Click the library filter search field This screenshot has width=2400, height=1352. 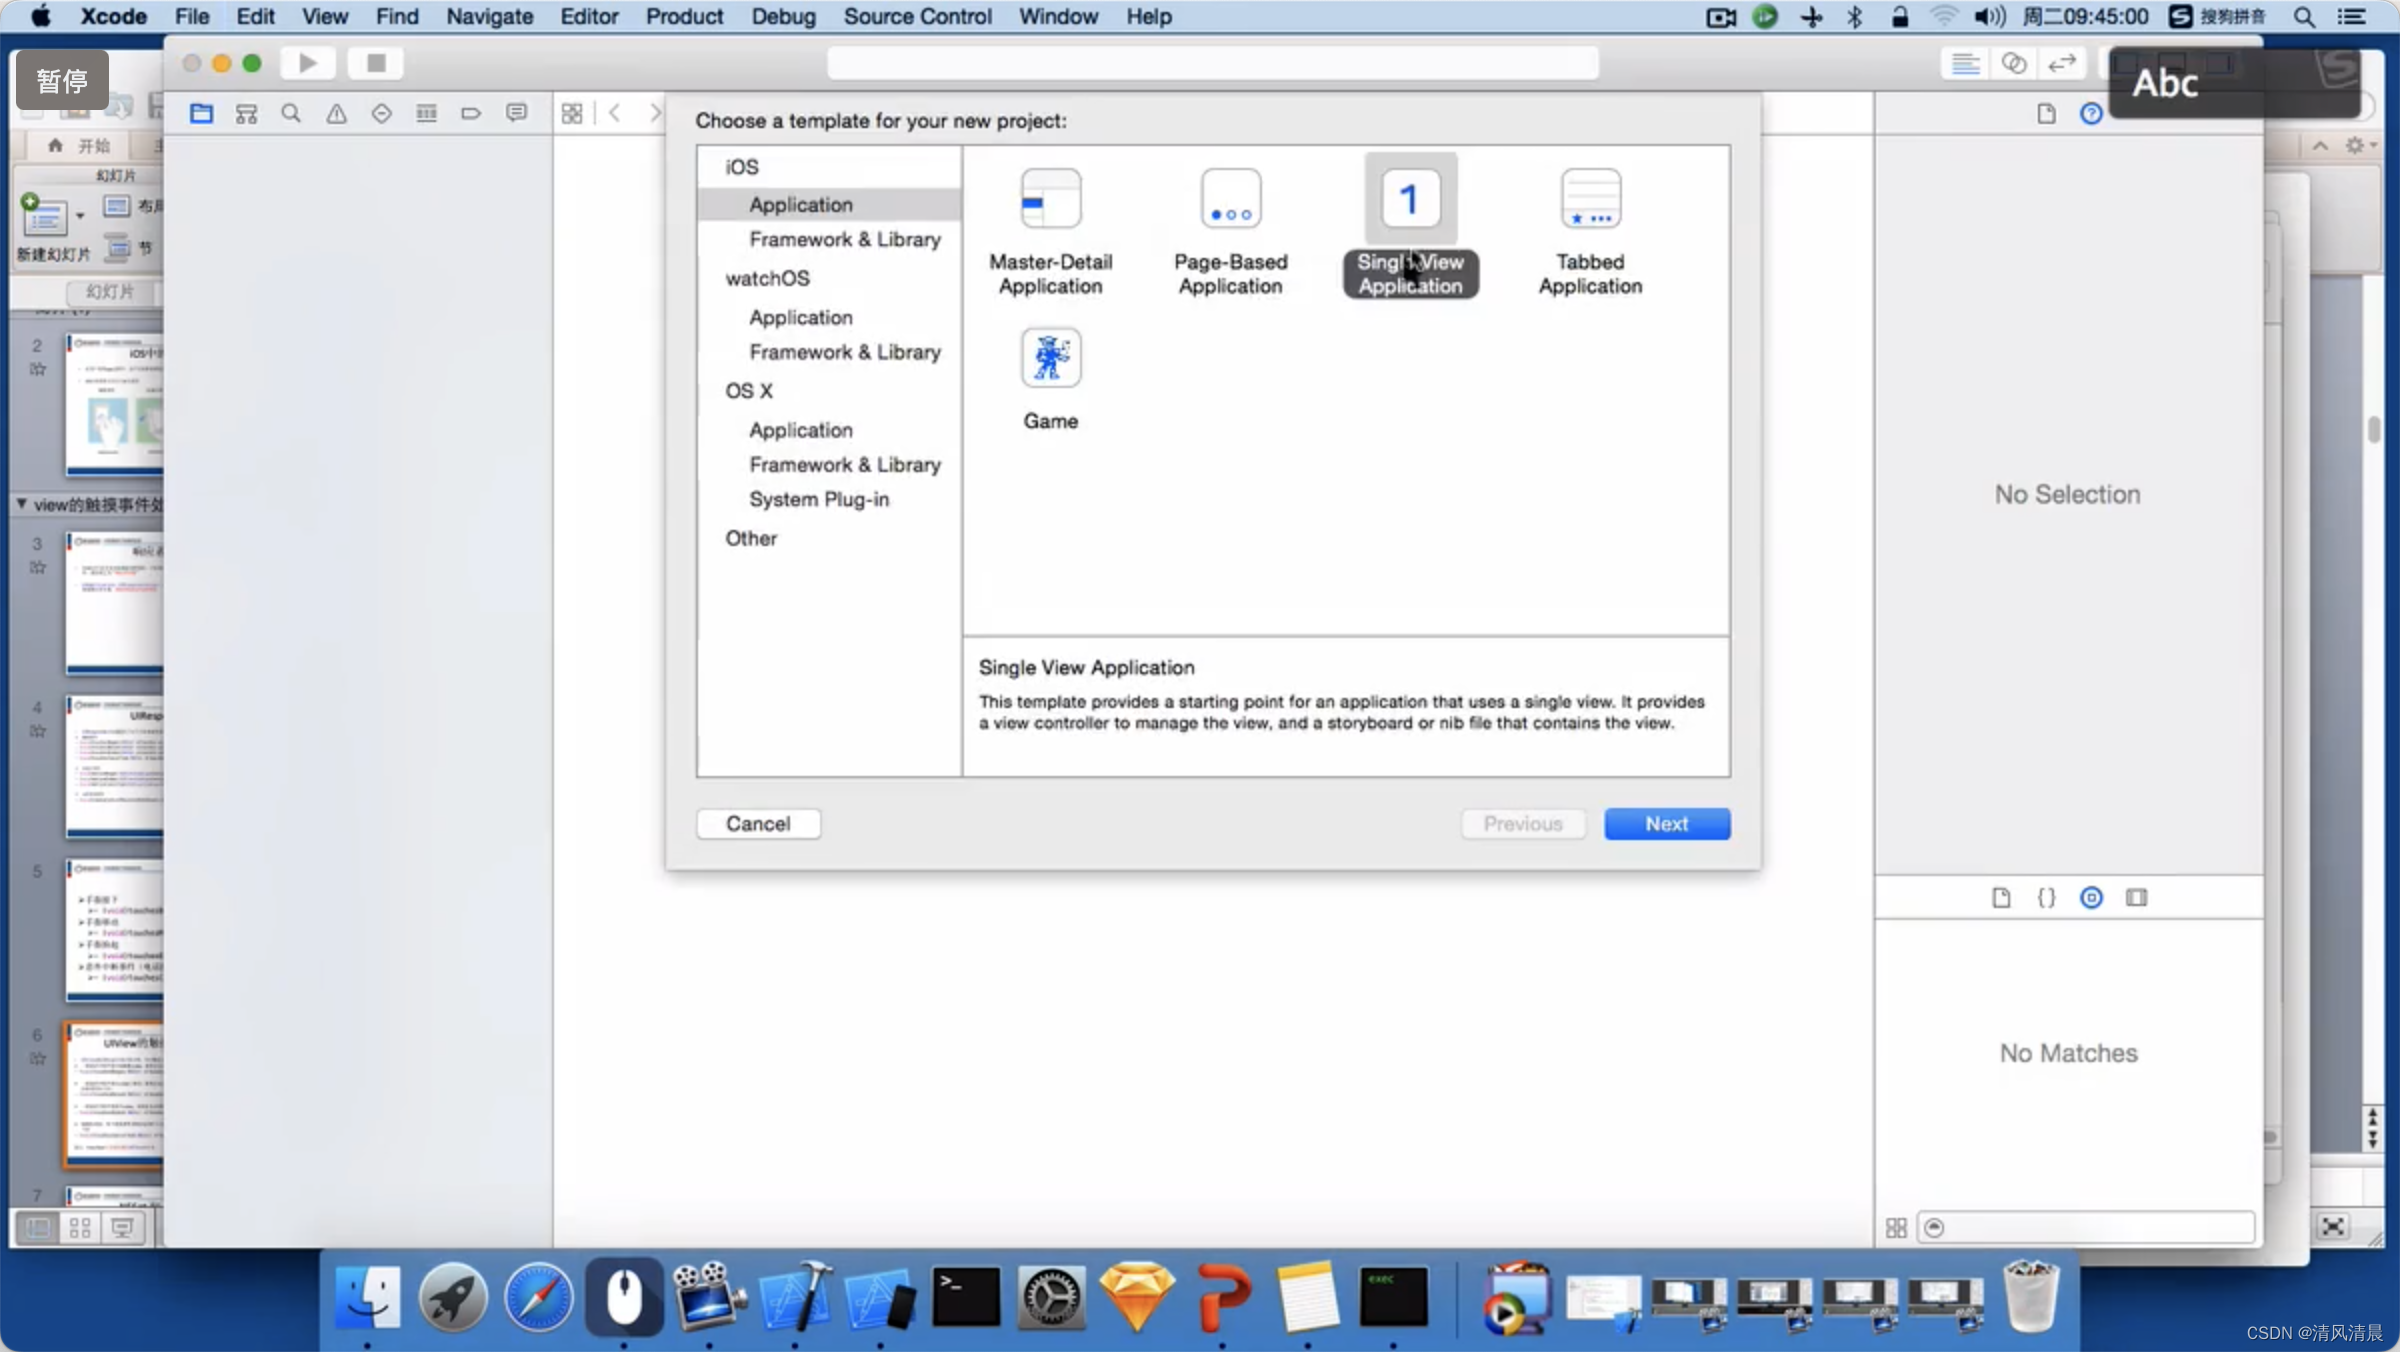coord(2086,1227)
